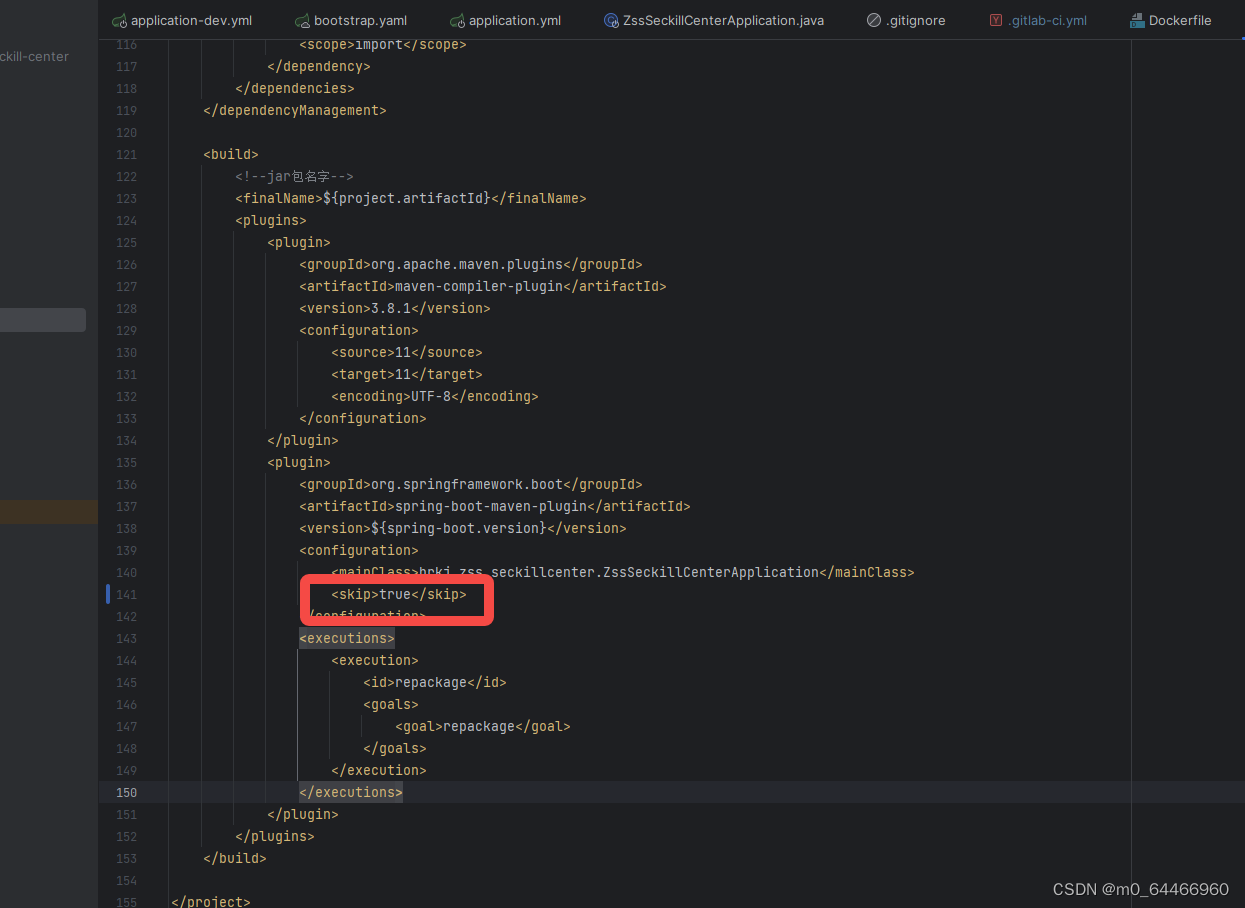The height and width of the screenshot is (908, 1245).
Task: Switch to the bootstrap.yaml tab
Action: point(359,19)
